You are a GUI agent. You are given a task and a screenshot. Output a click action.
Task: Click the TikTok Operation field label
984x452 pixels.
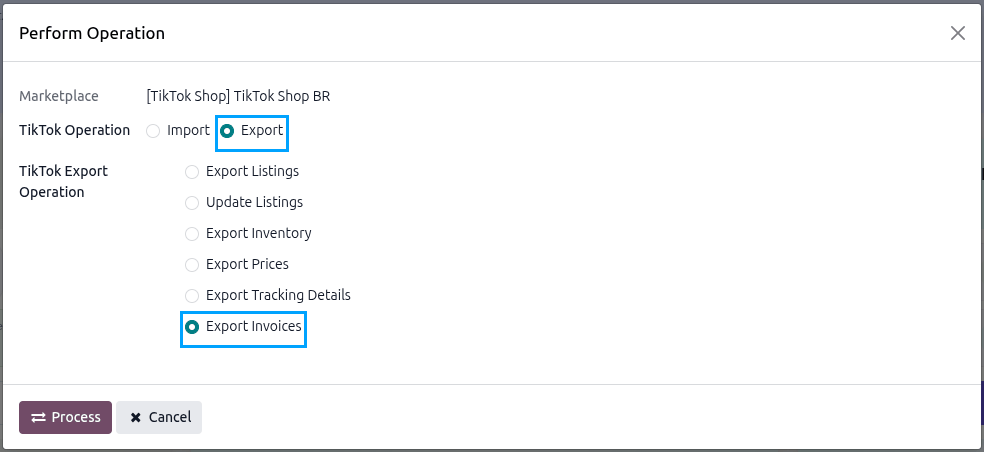point(75,131)
